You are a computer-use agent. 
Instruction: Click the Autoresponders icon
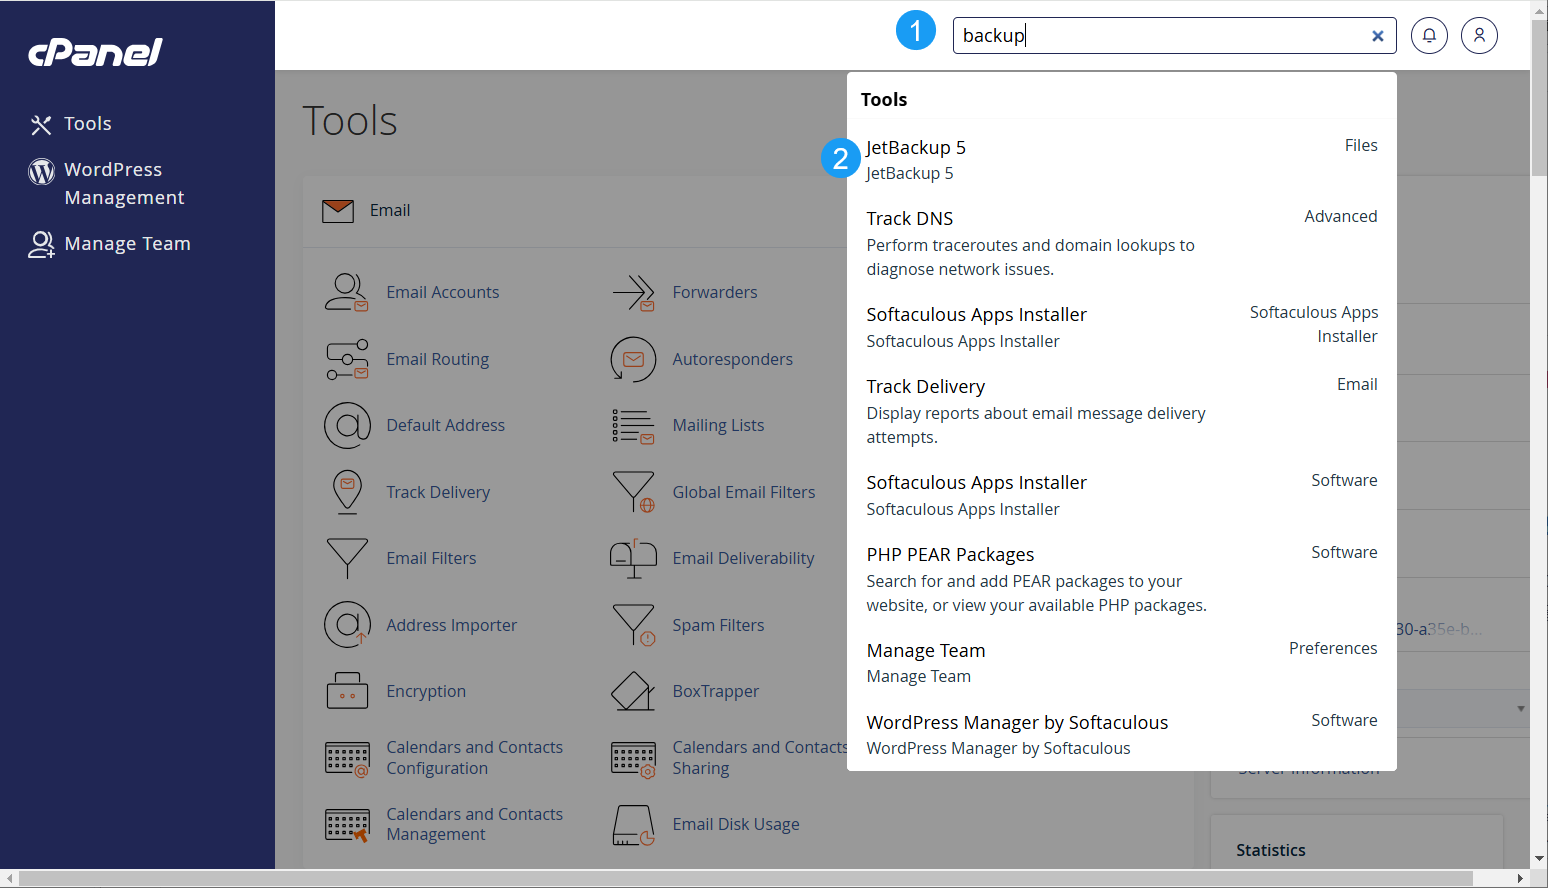click(633, 359)
